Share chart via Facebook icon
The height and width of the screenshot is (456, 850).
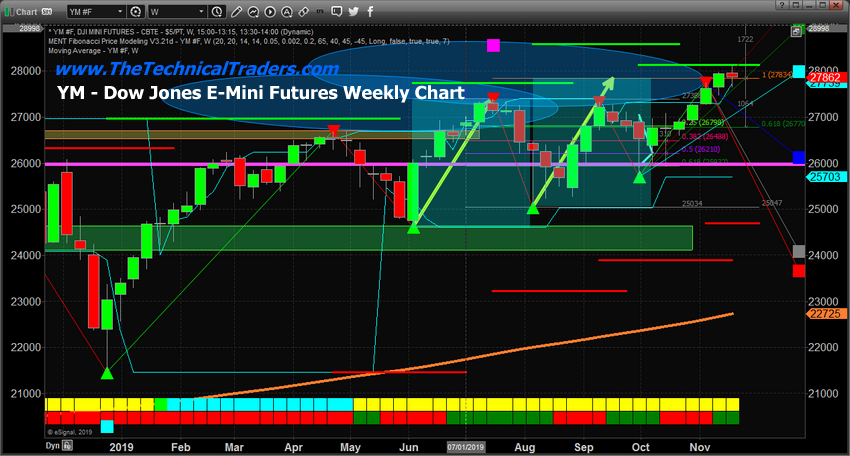click(370, 11)
